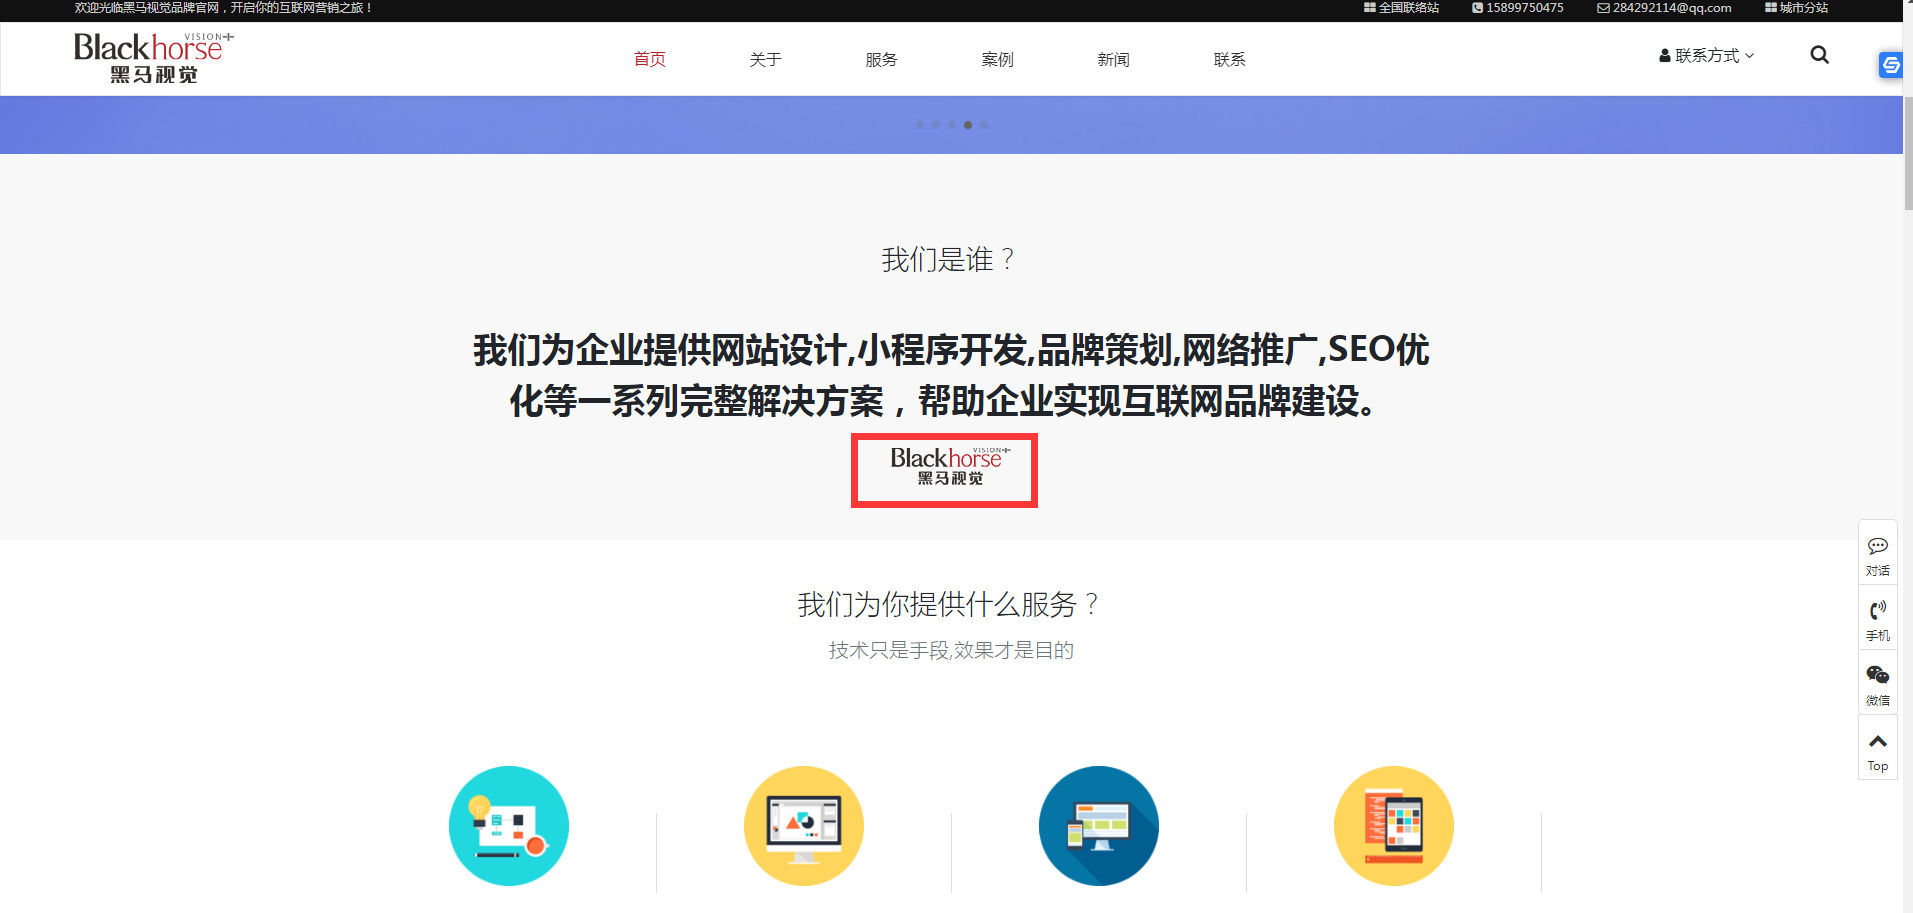Click the magnifier search icon in header
Viewport: 1913px width, 913px height.
pos(1819,55)
